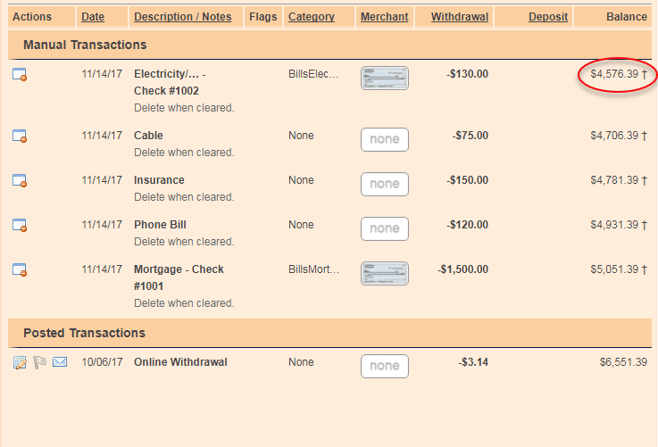This screenshot has width=658, height=447.
Task: Click the Insurance row action icon
Action: tap(19, 181)
